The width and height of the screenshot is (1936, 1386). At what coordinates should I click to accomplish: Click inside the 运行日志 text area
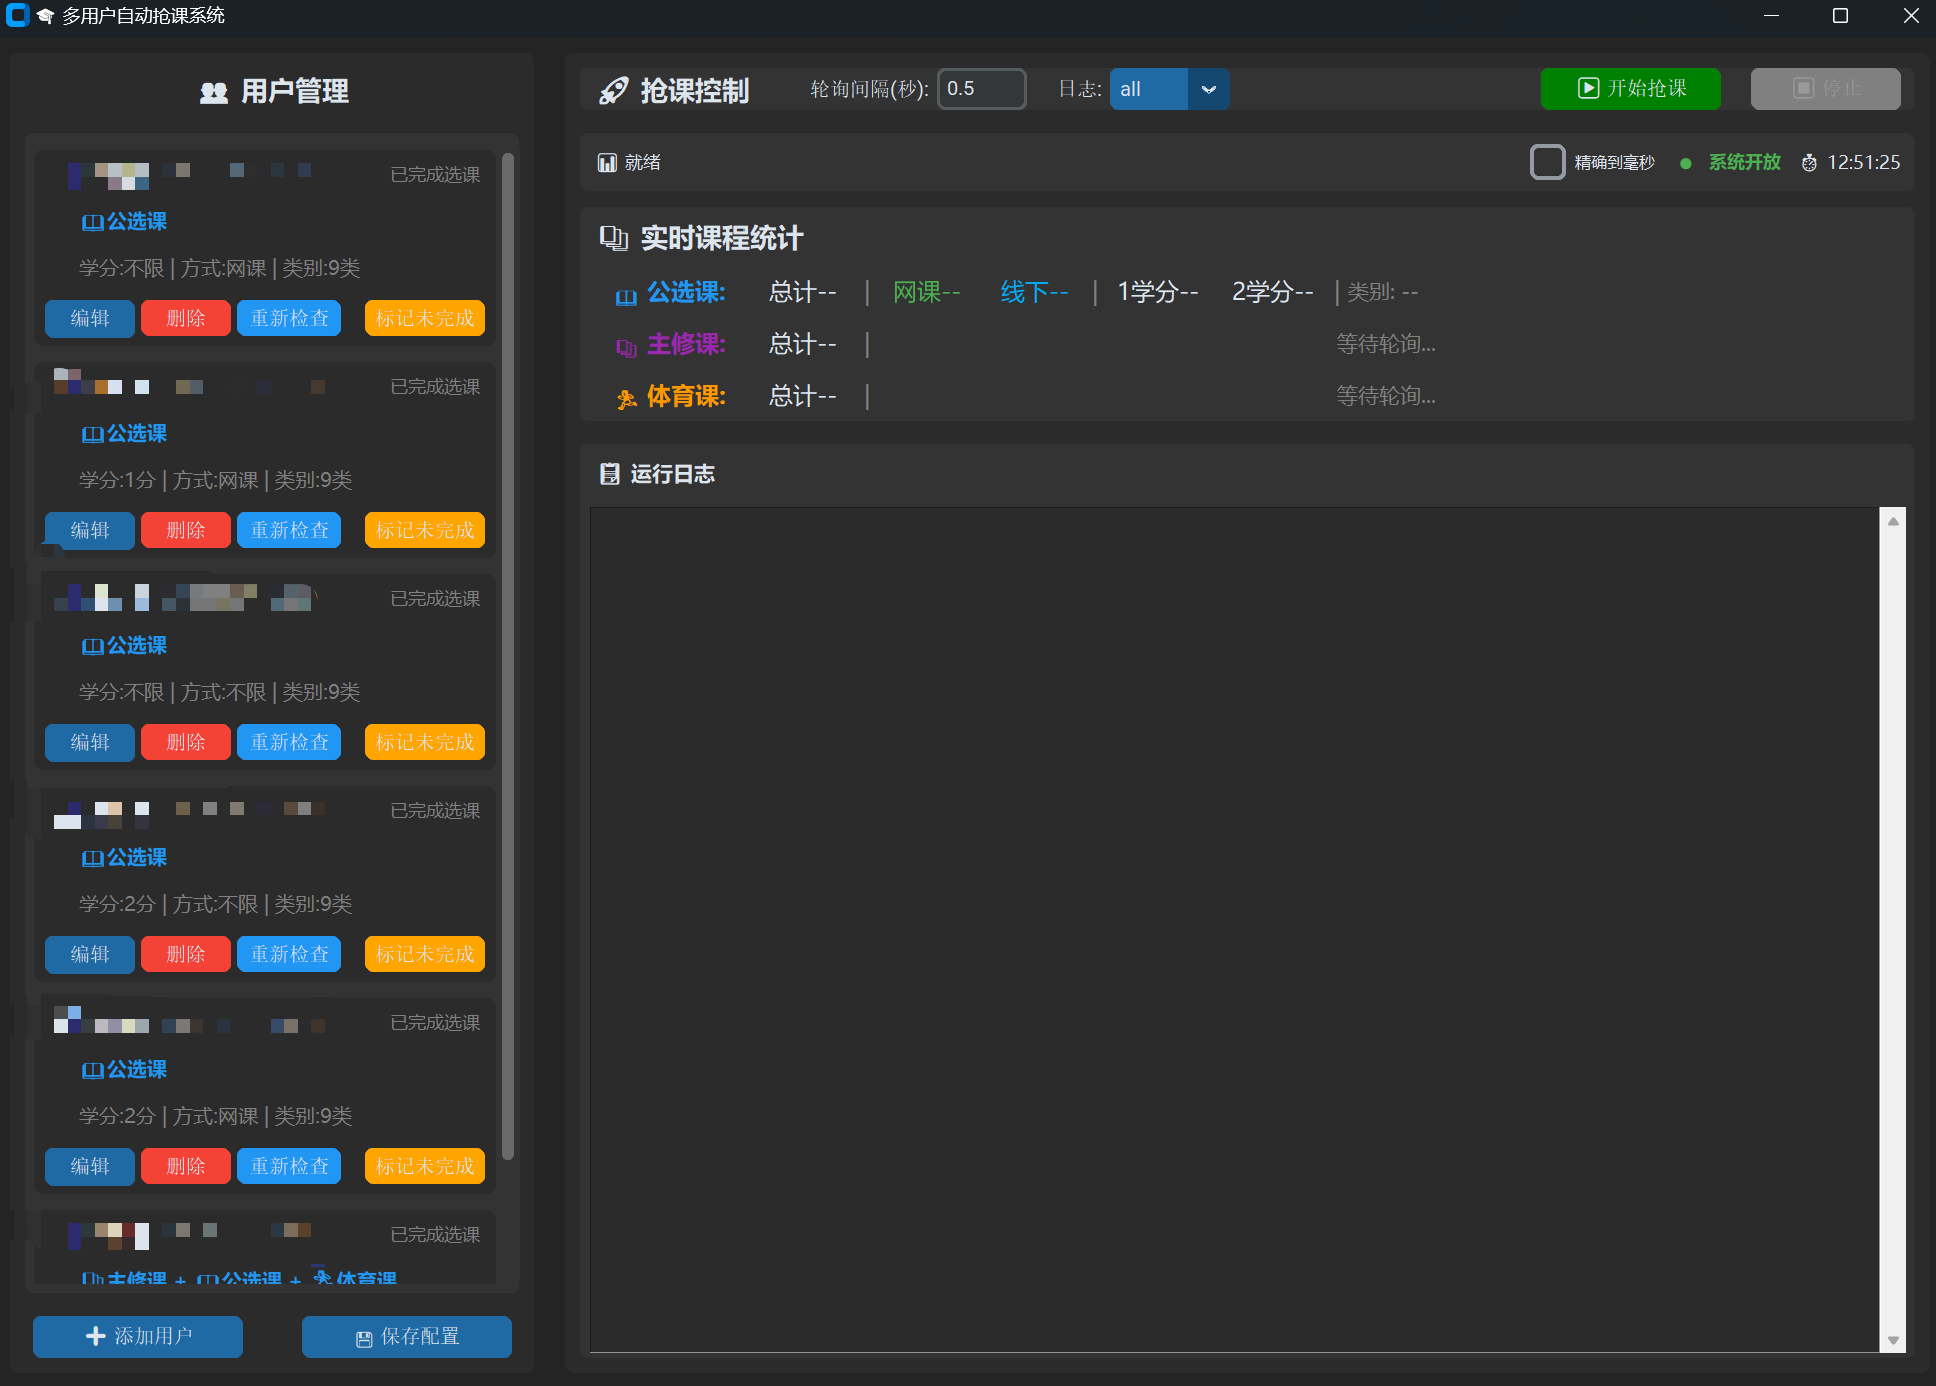[1235, 930]
